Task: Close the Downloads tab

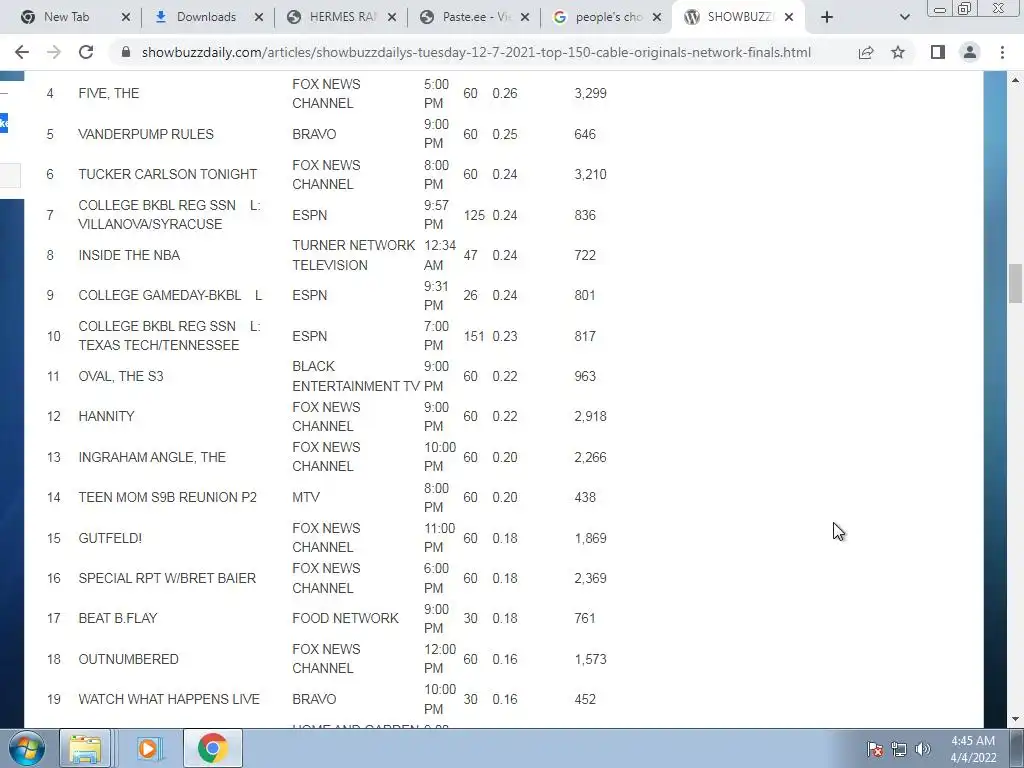Action: (x=259, y=17)
